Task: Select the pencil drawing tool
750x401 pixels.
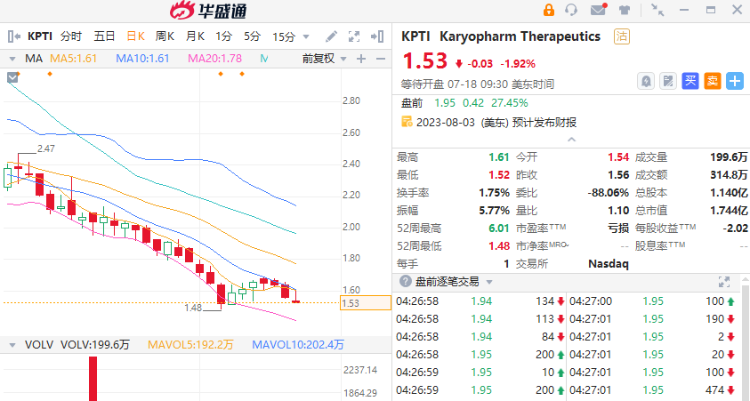Action: (331, 36)
